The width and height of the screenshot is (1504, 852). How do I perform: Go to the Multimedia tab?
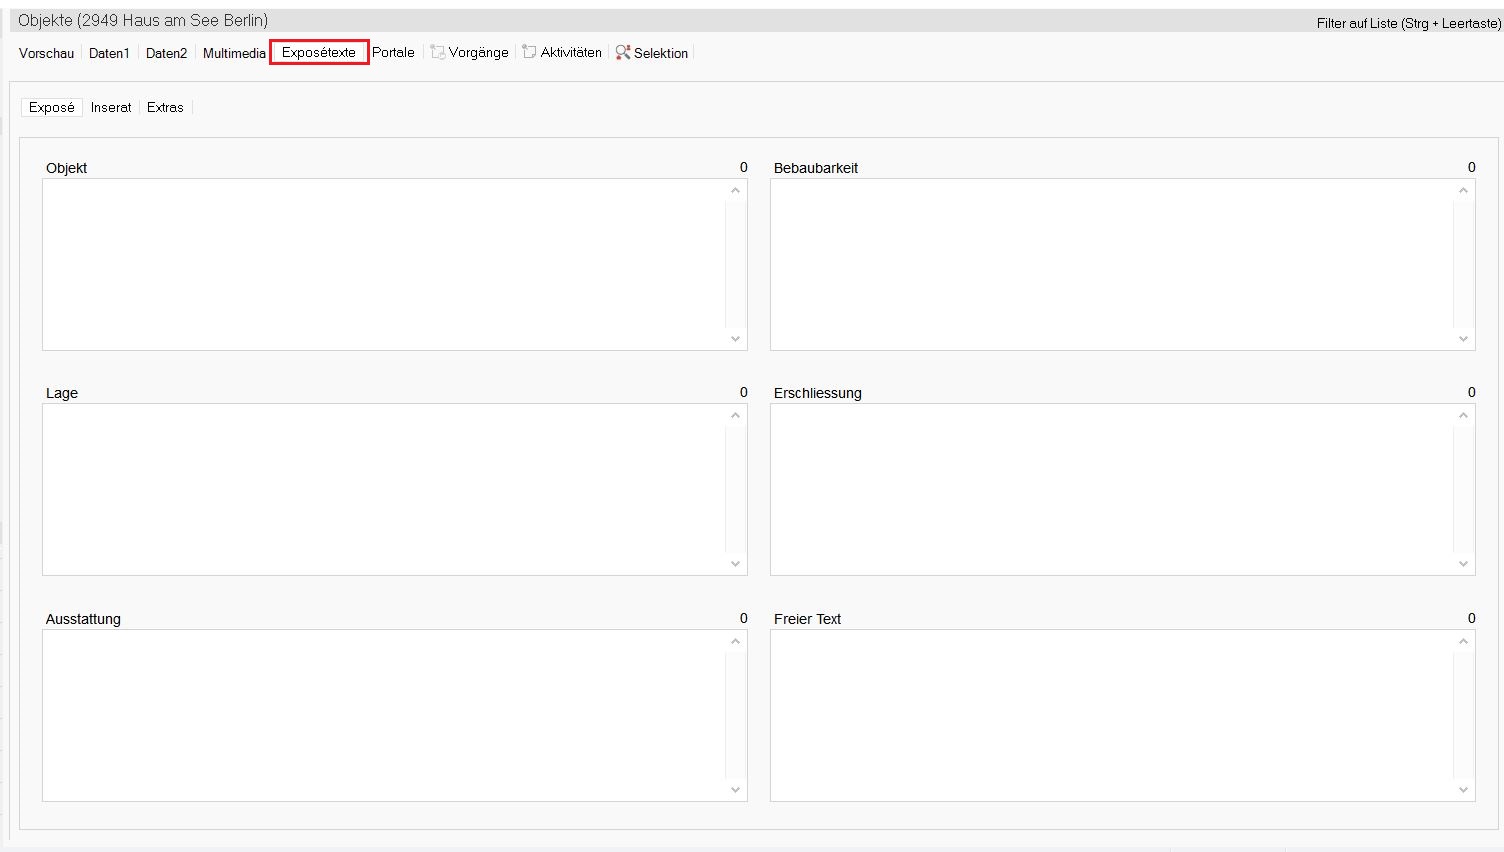click(234, 53)
